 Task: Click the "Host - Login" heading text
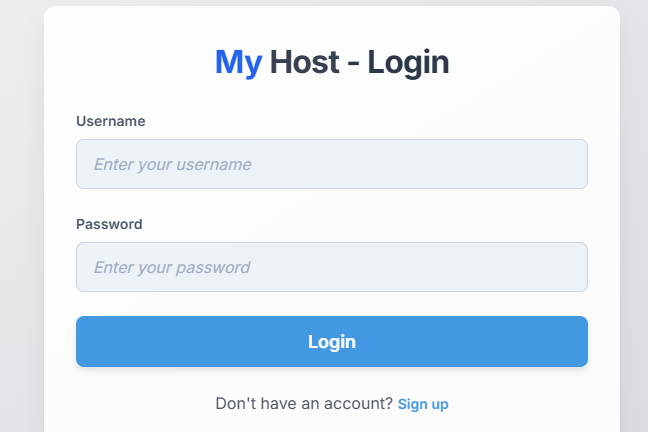(359, 63)
